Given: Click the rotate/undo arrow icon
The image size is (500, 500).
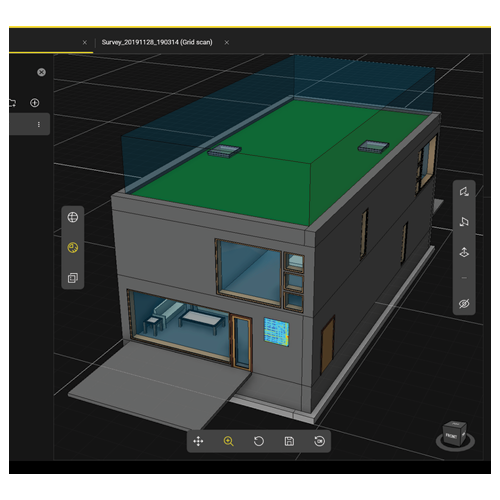Looking at the screenshot, I should [x=259, y=441].
